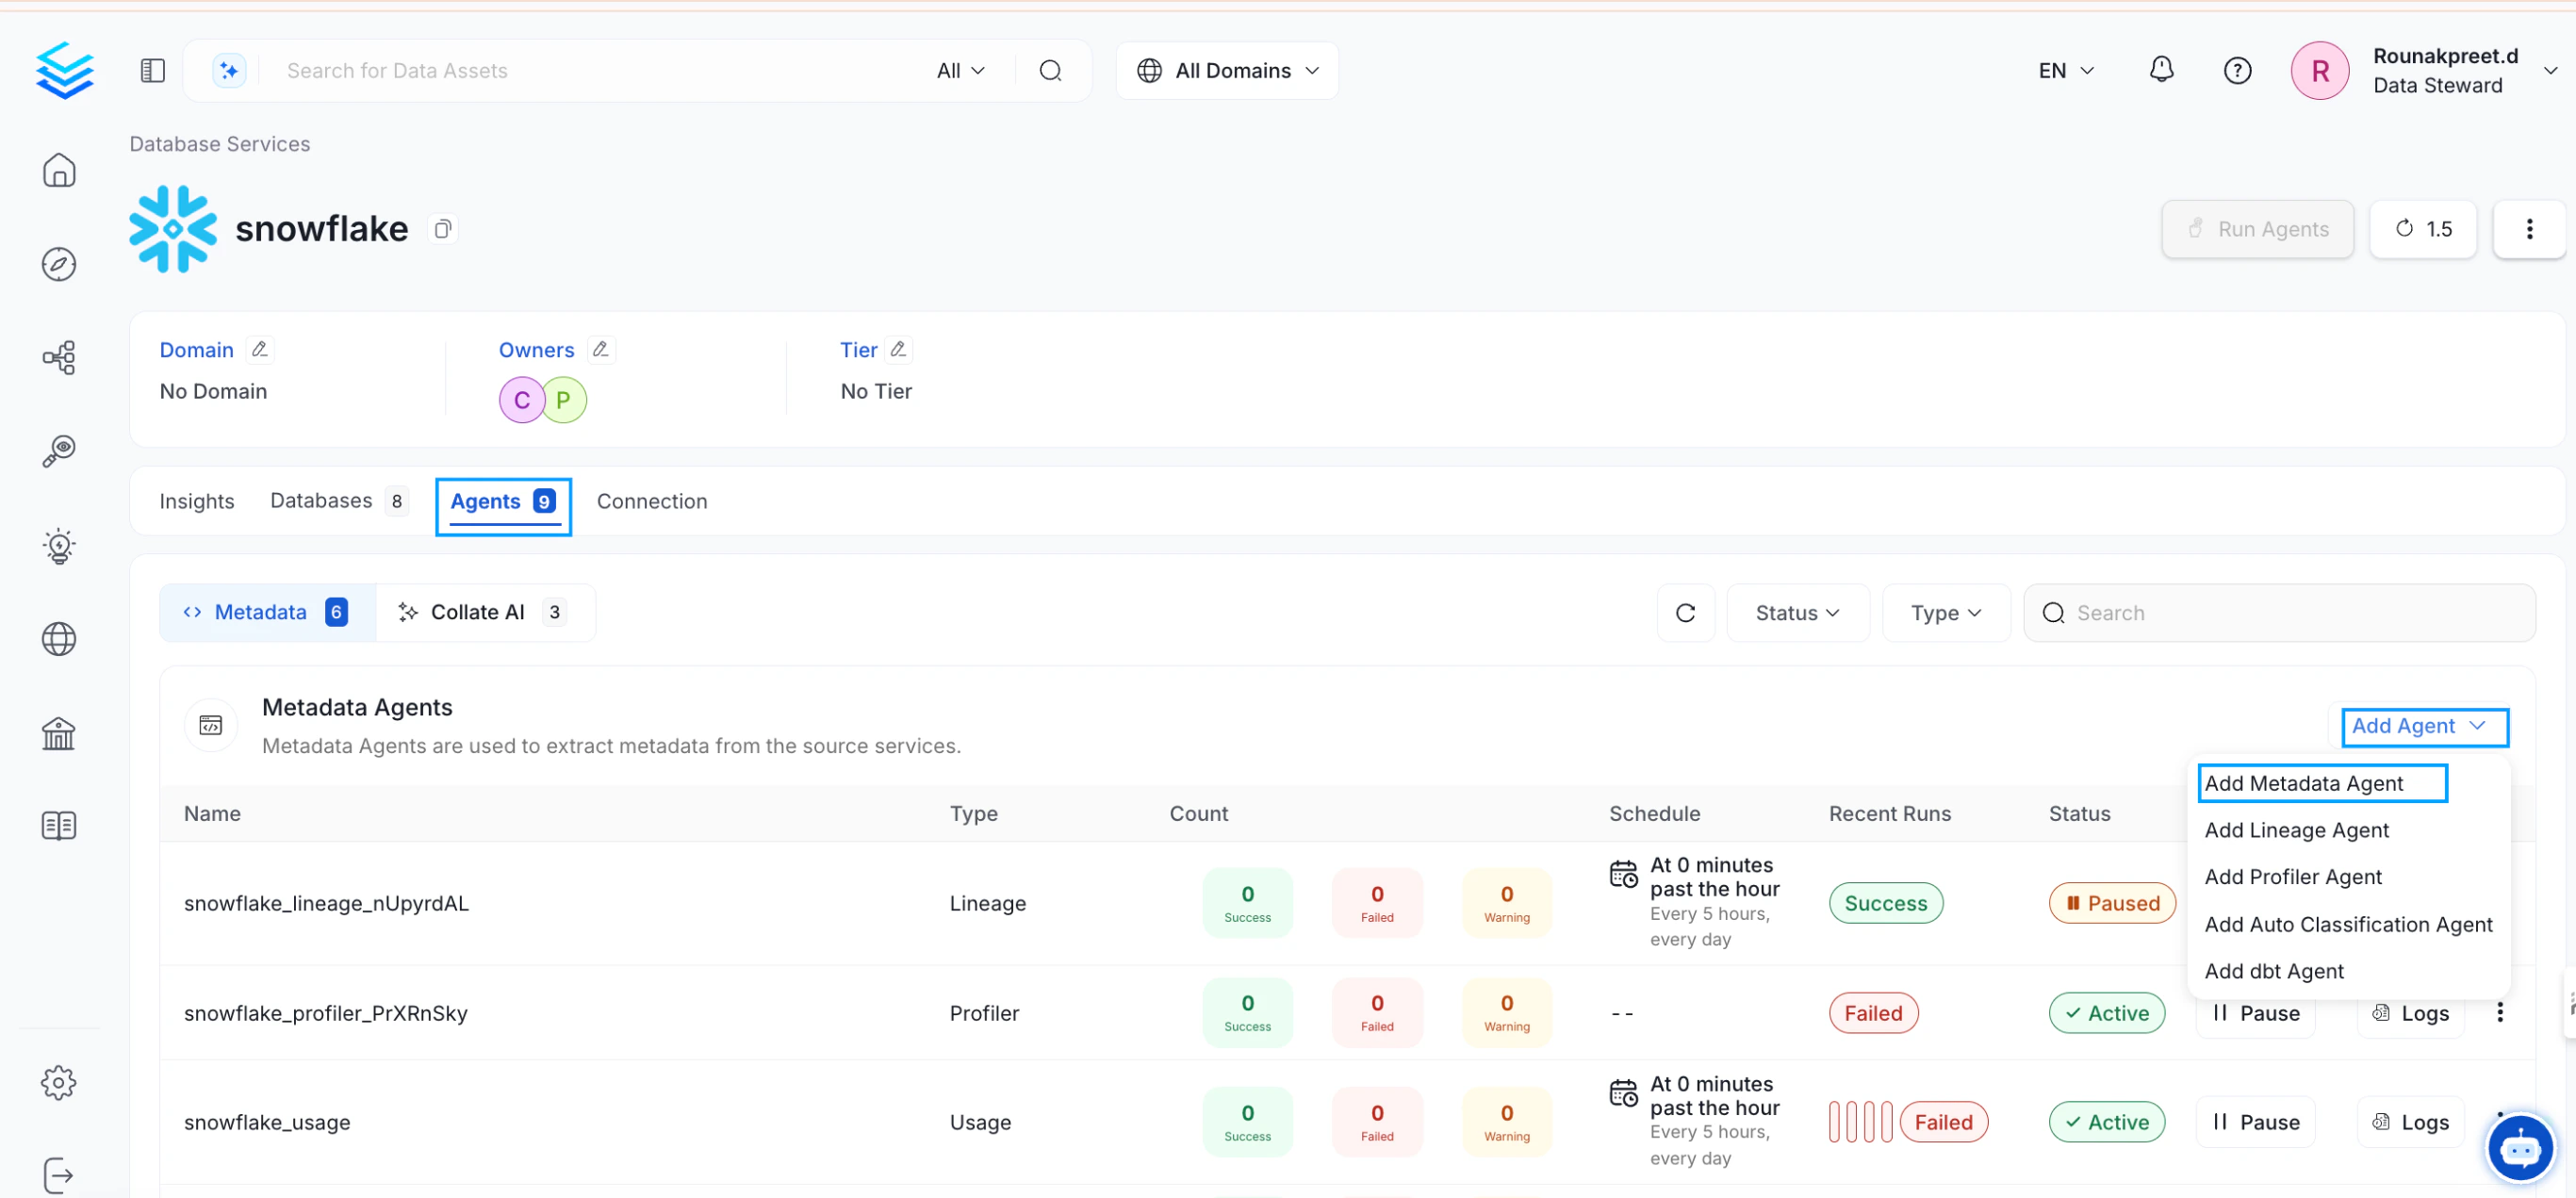Open the help question mark icon
2576x1198 pixels.
point(2237,71)
